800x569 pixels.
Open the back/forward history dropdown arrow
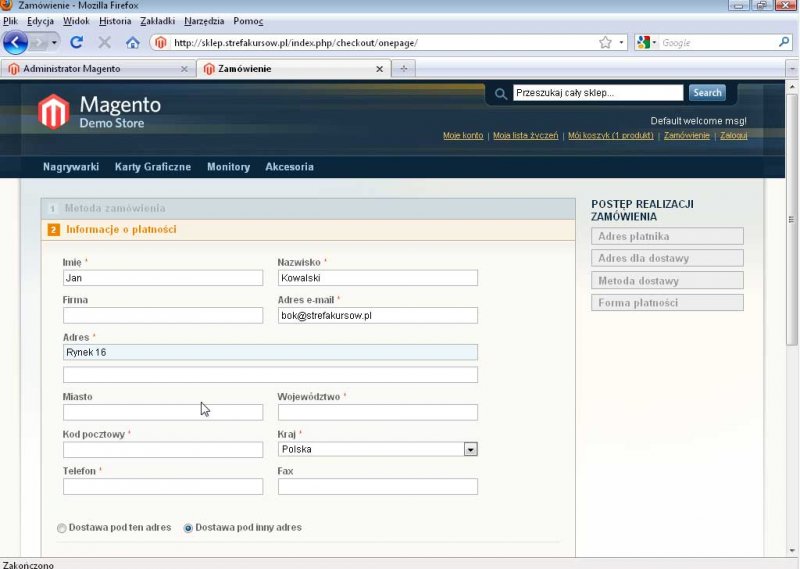[x=55, y=43]
